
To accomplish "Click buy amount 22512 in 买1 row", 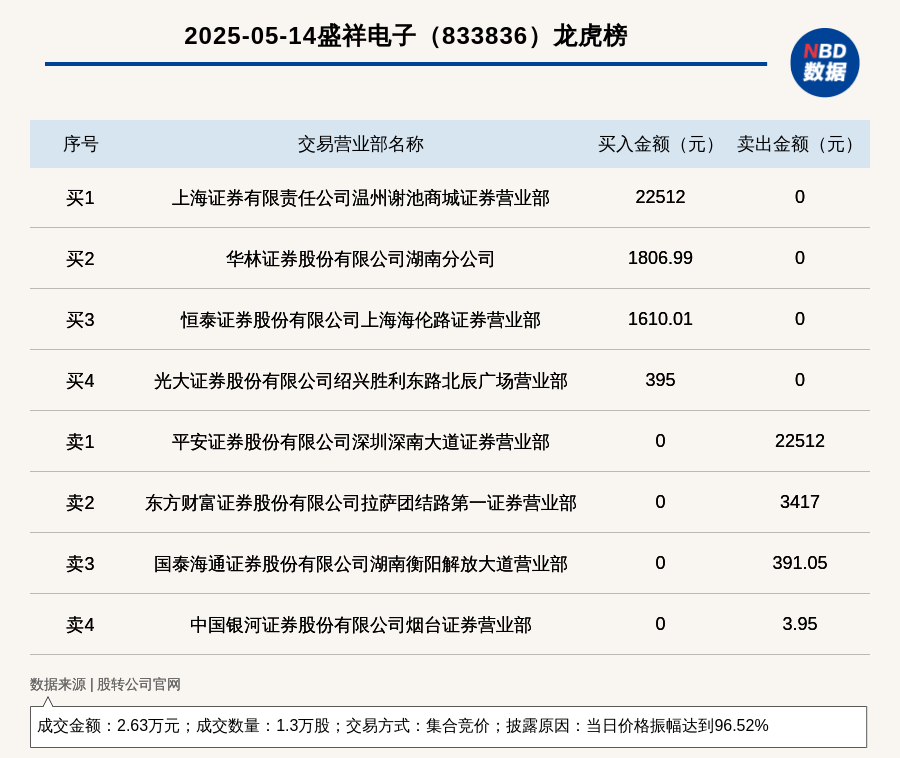I will point(660,197).
